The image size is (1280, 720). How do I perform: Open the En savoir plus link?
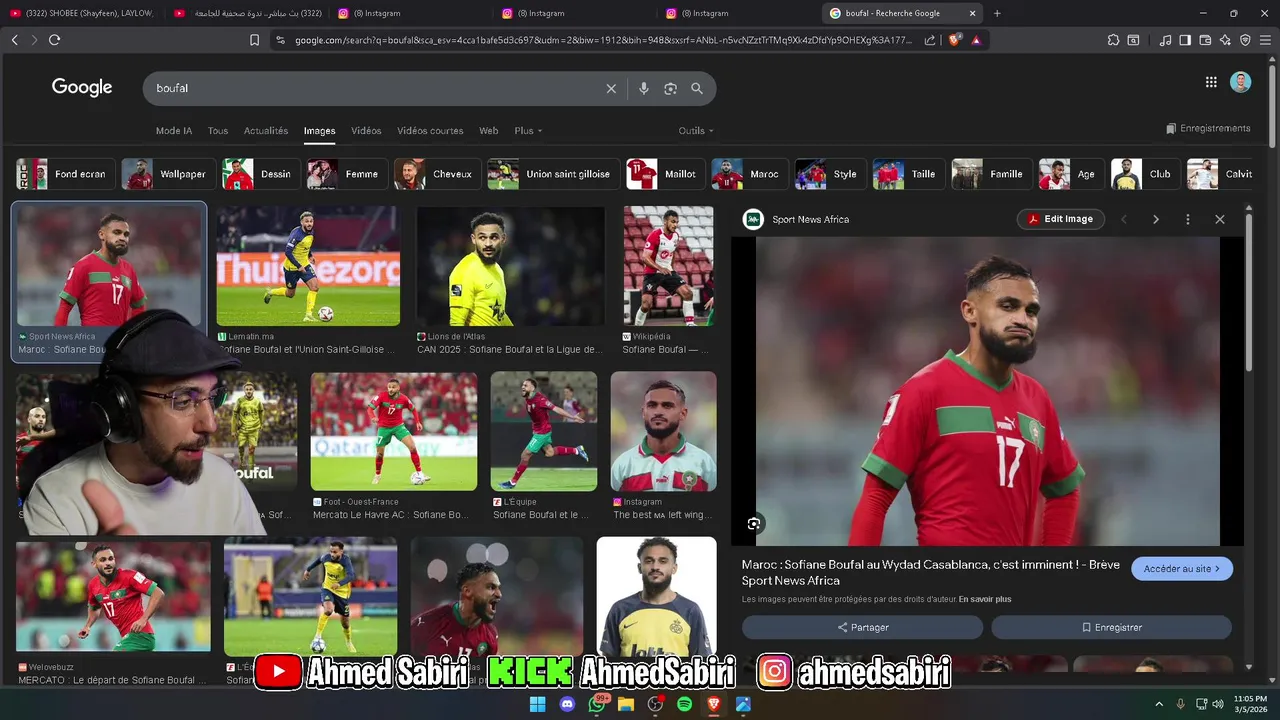985,599
